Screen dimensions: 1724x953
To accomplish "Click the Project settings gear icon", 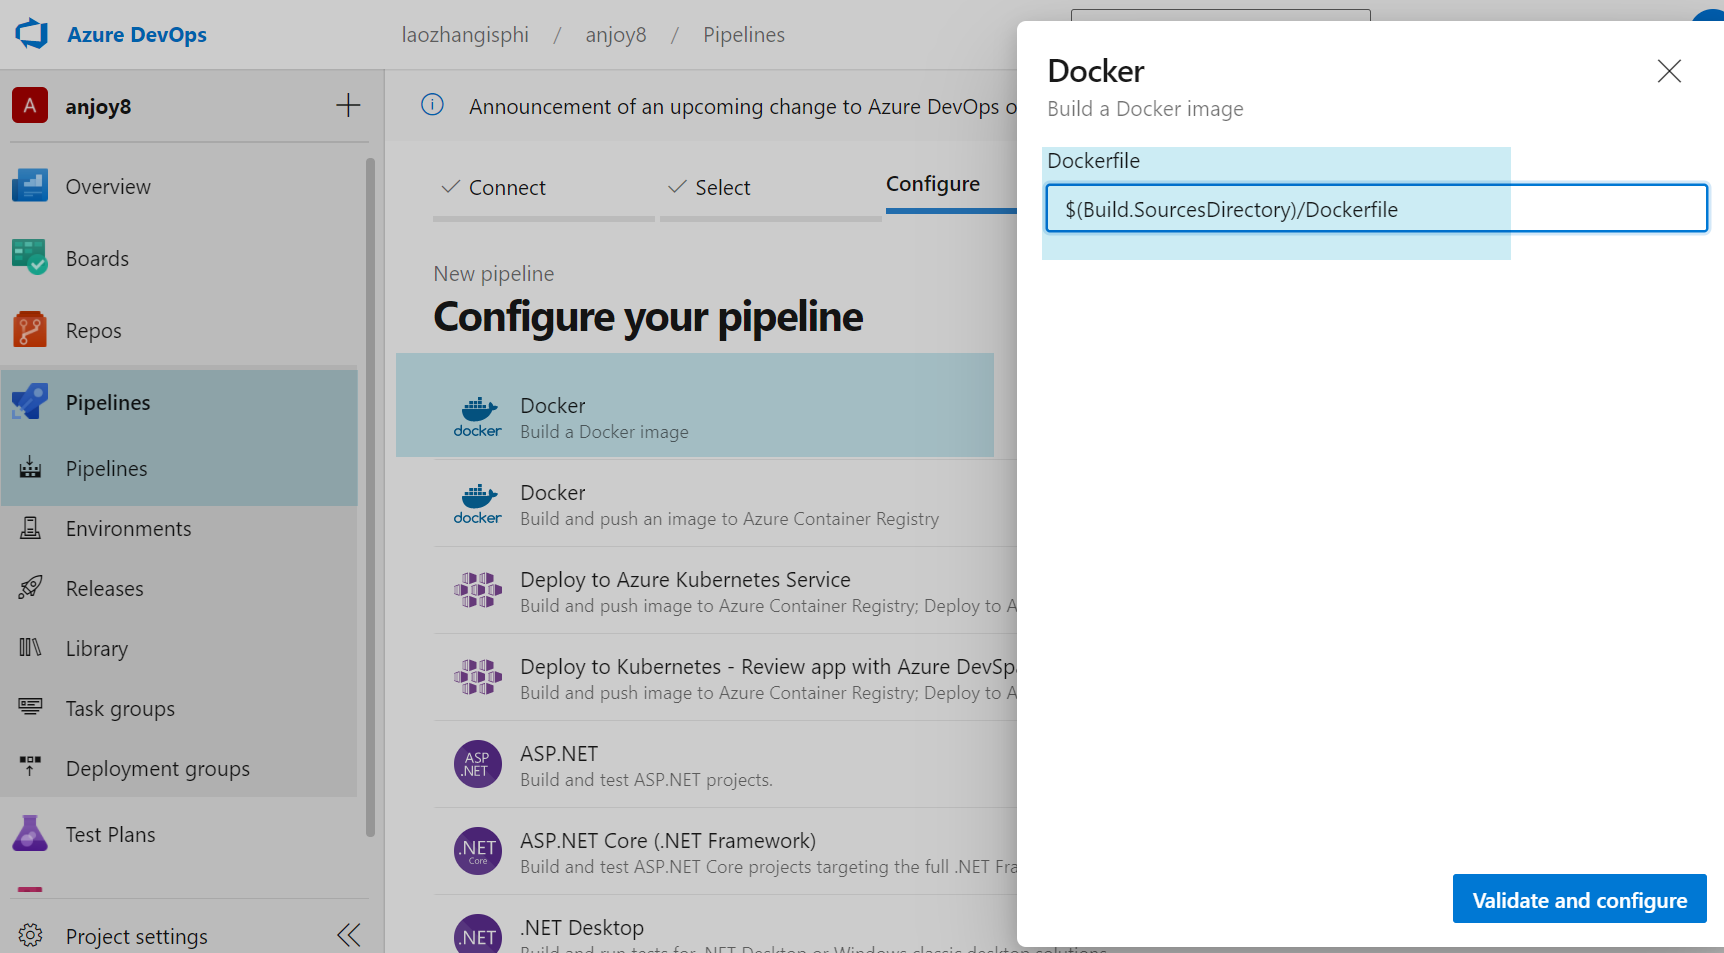I will click(30, 936).
